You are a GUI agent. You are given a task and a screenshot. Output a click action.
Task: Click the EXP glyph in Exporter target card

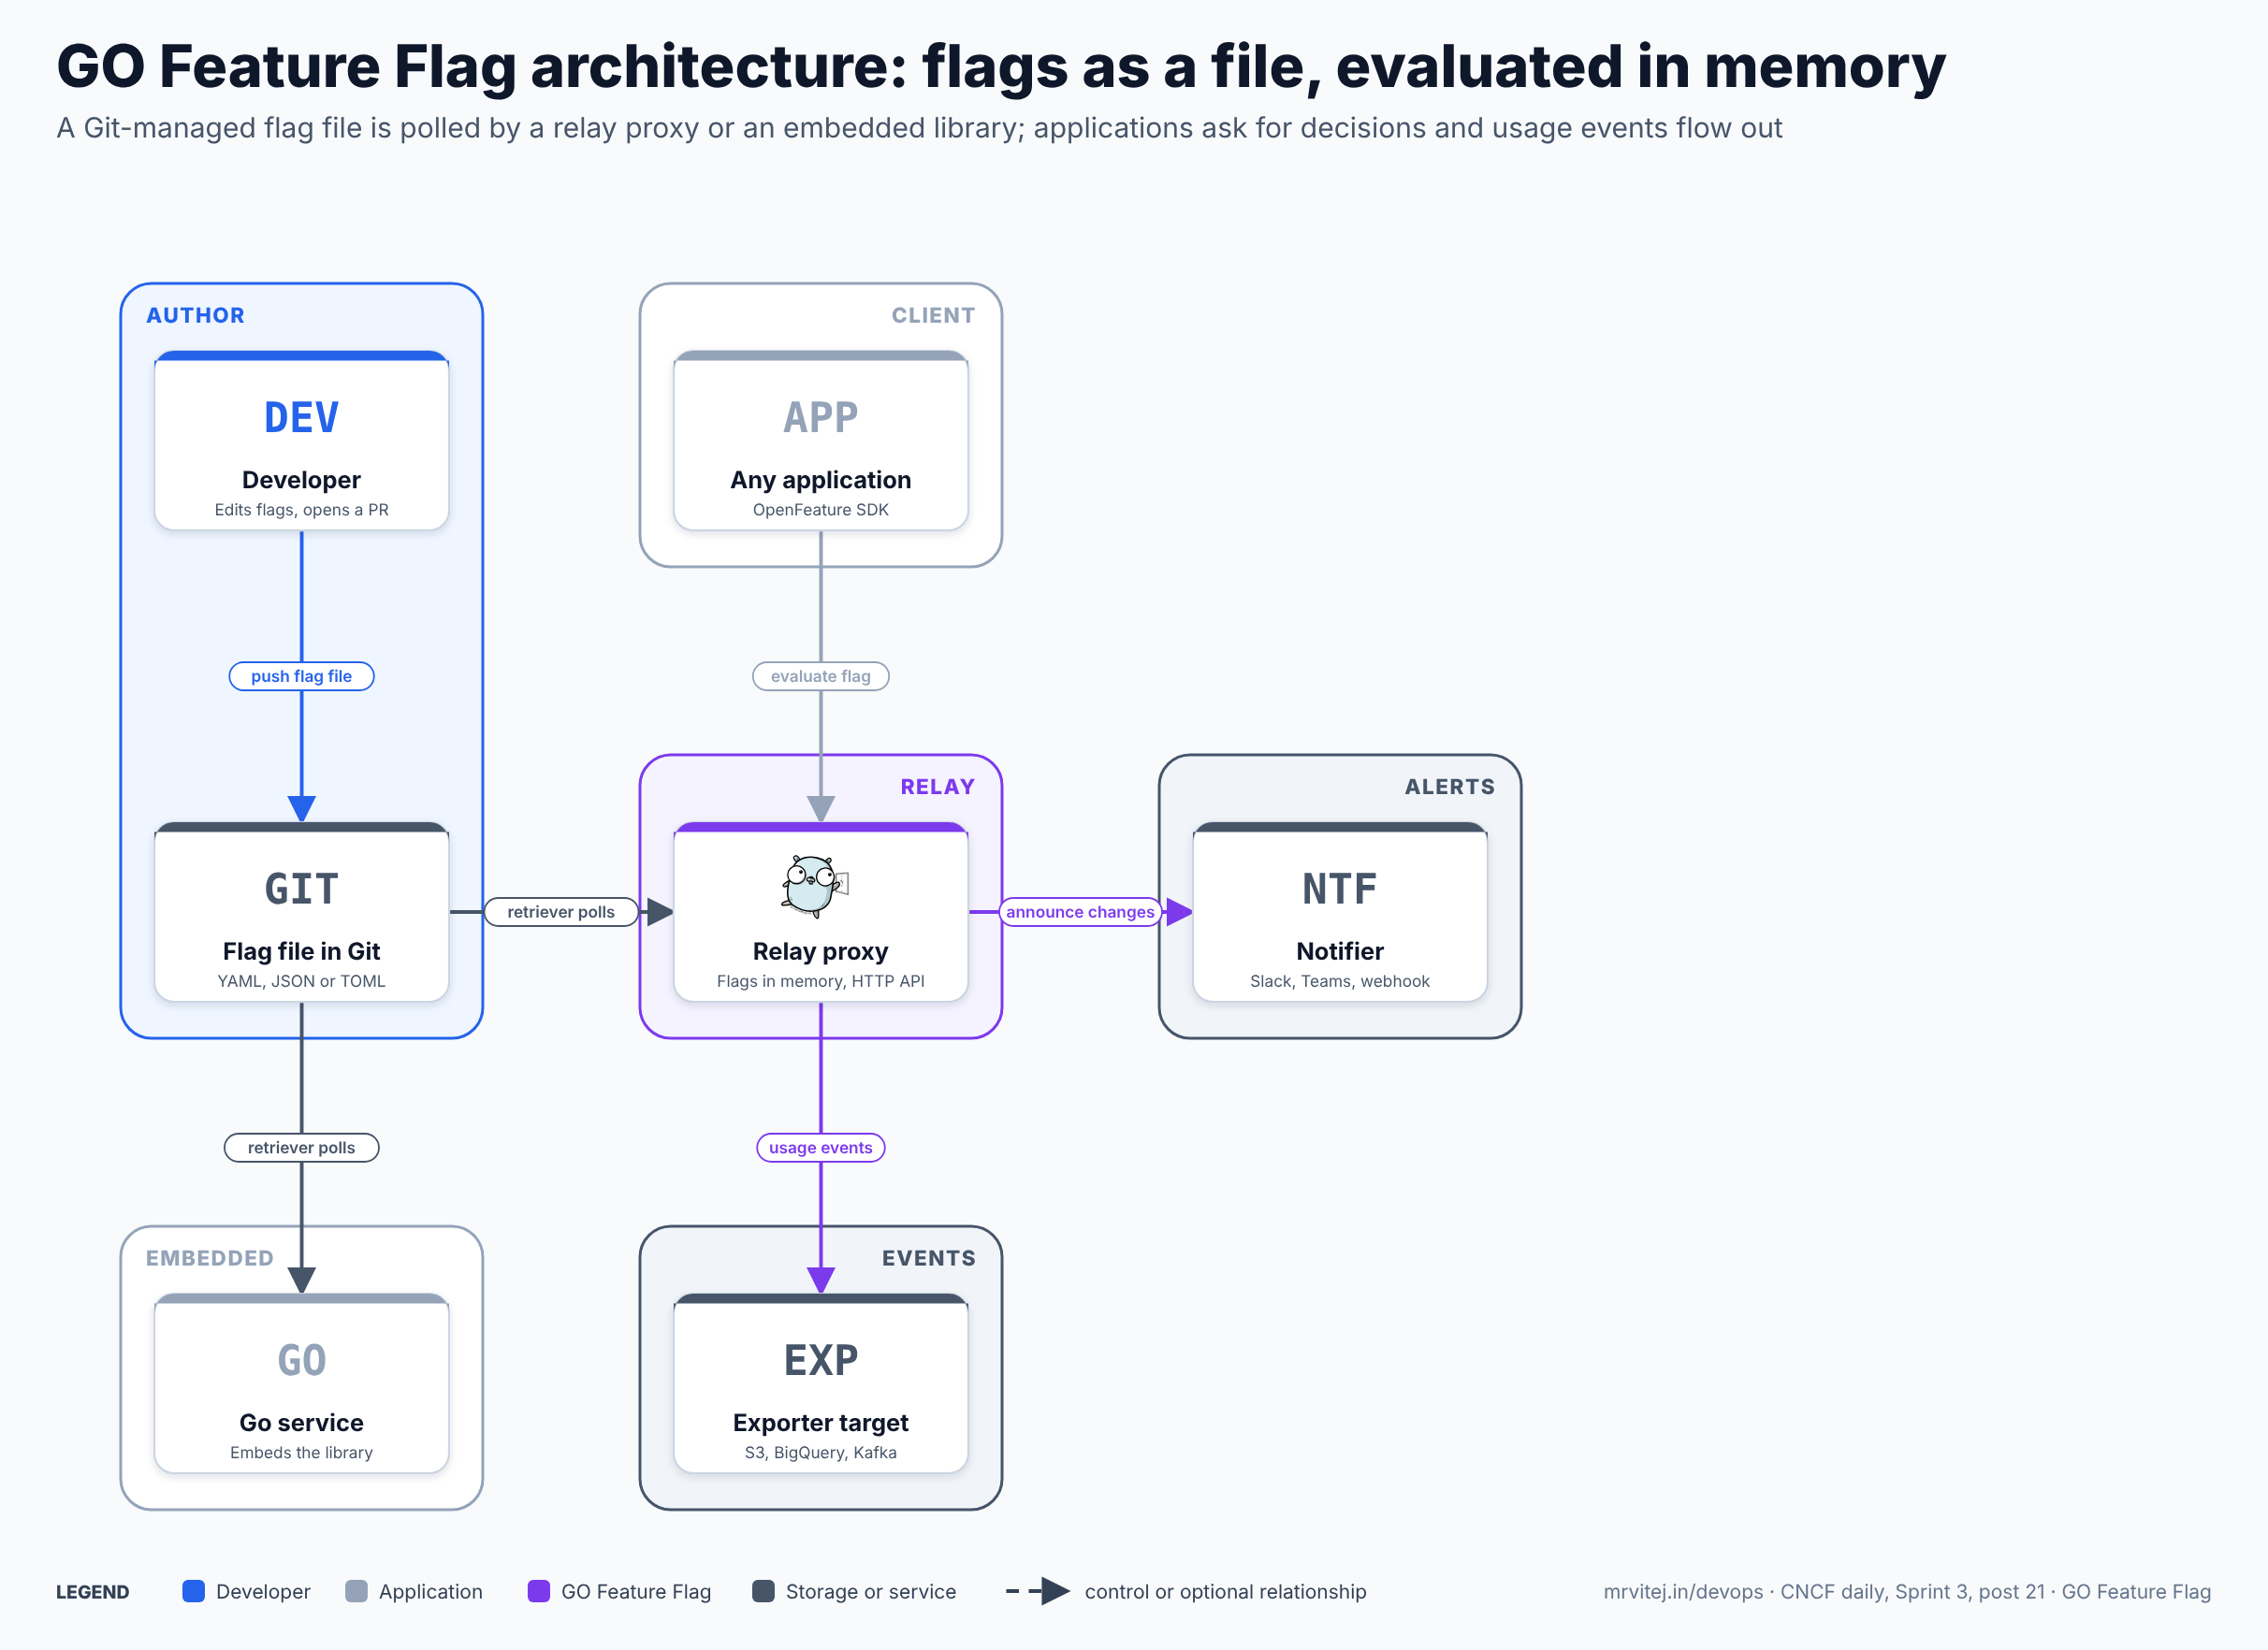(820, 1360)
